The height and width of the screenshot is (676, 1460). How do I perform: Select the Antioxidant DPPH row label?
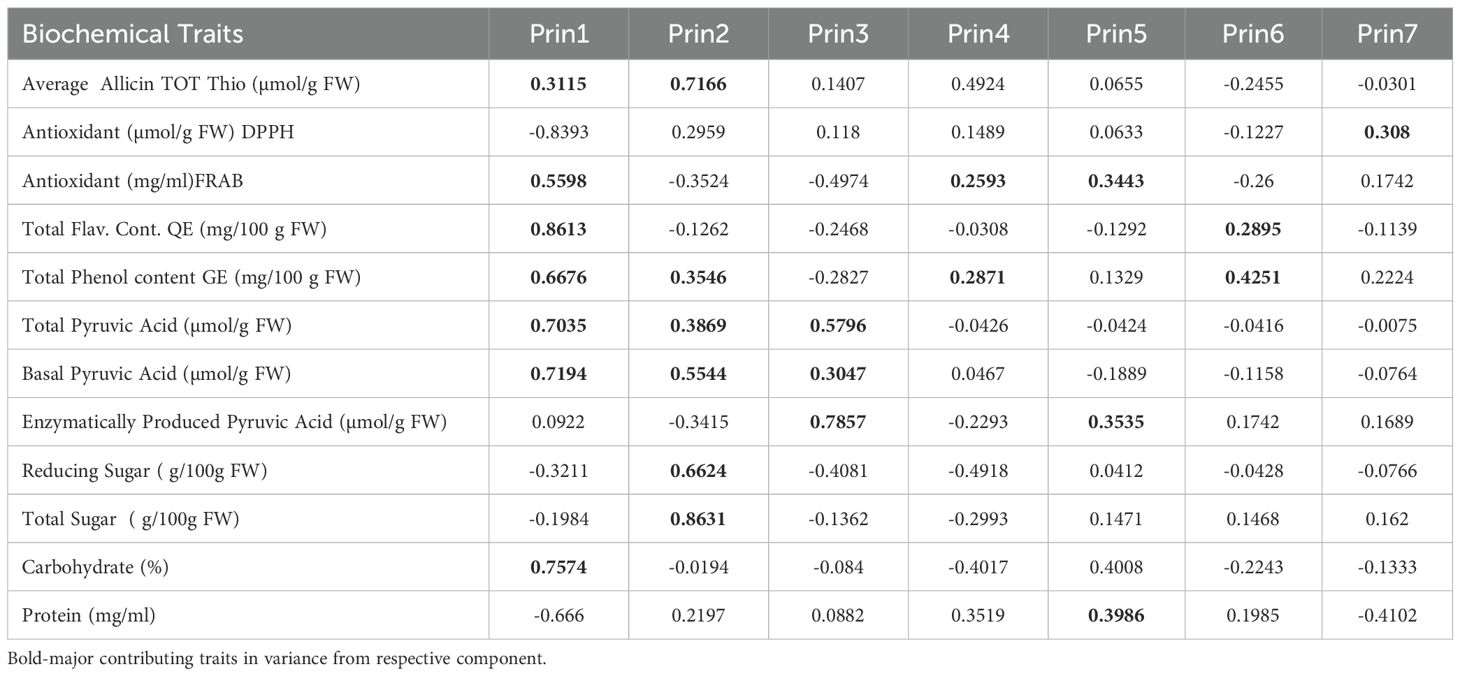pyautogui.click(x=146, y=132)
